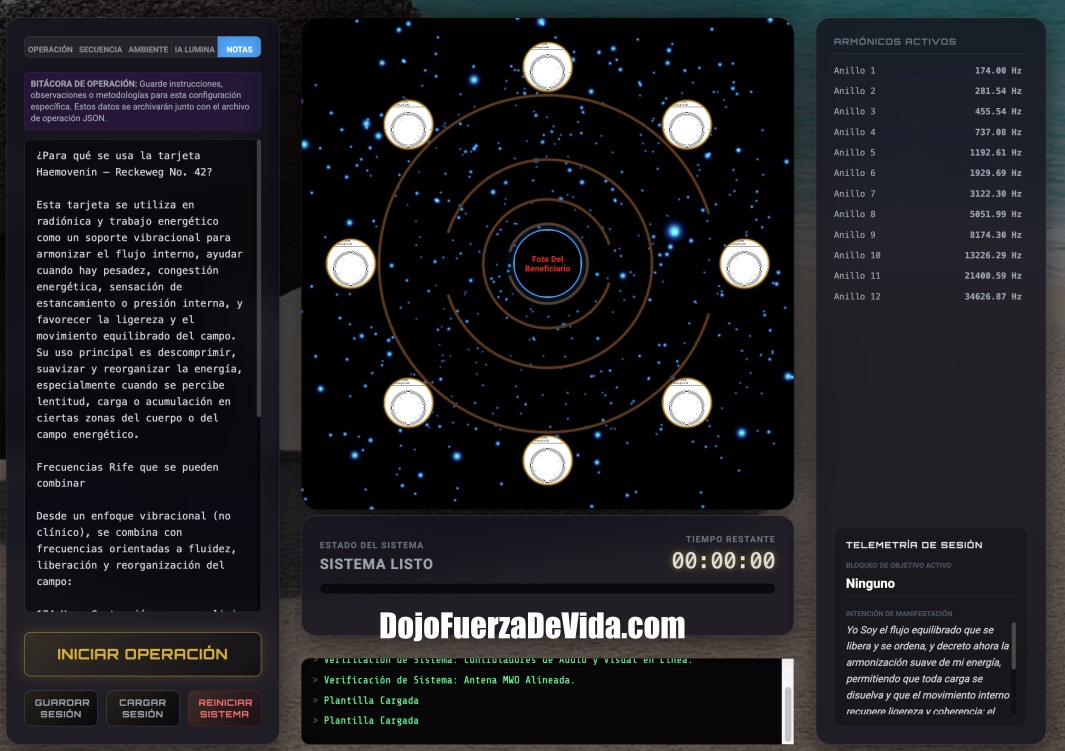Select the AMBIENTE tab
1065x751 pixels.
pyautogui.click(x=148, y=49)
